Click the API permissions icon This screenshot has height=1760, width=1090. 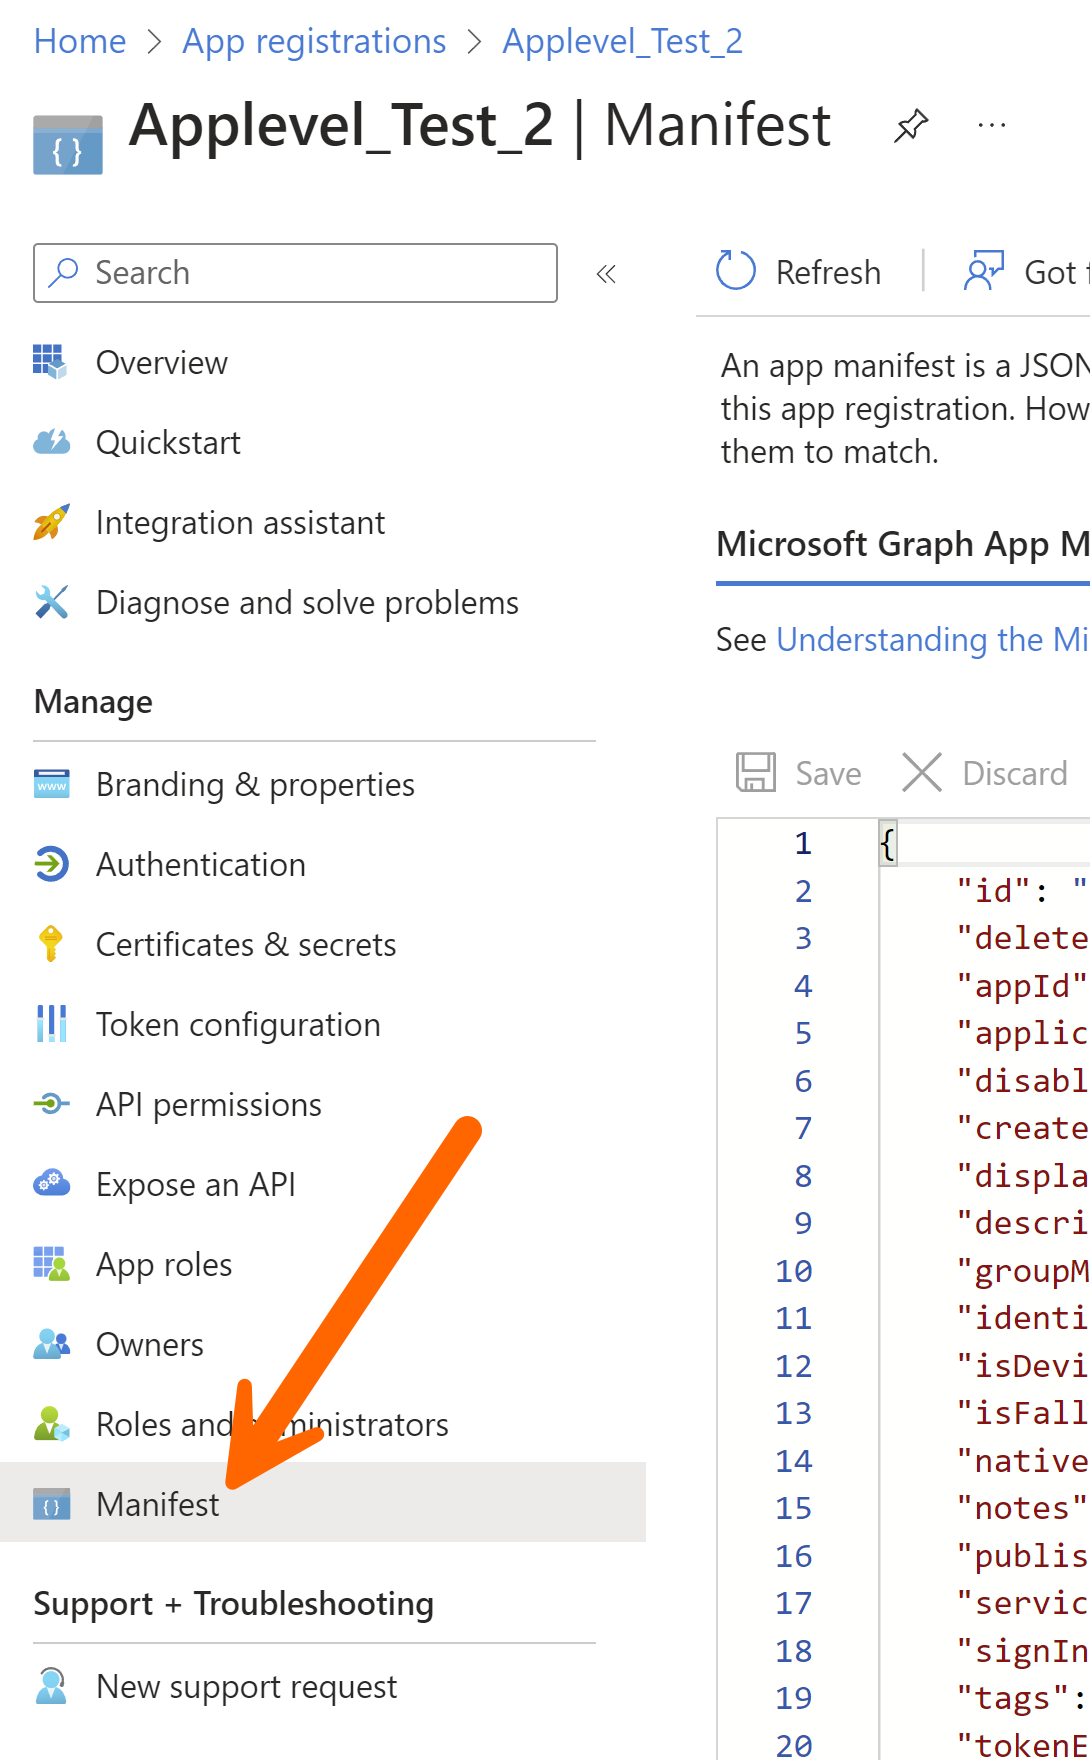(51, 1104)
